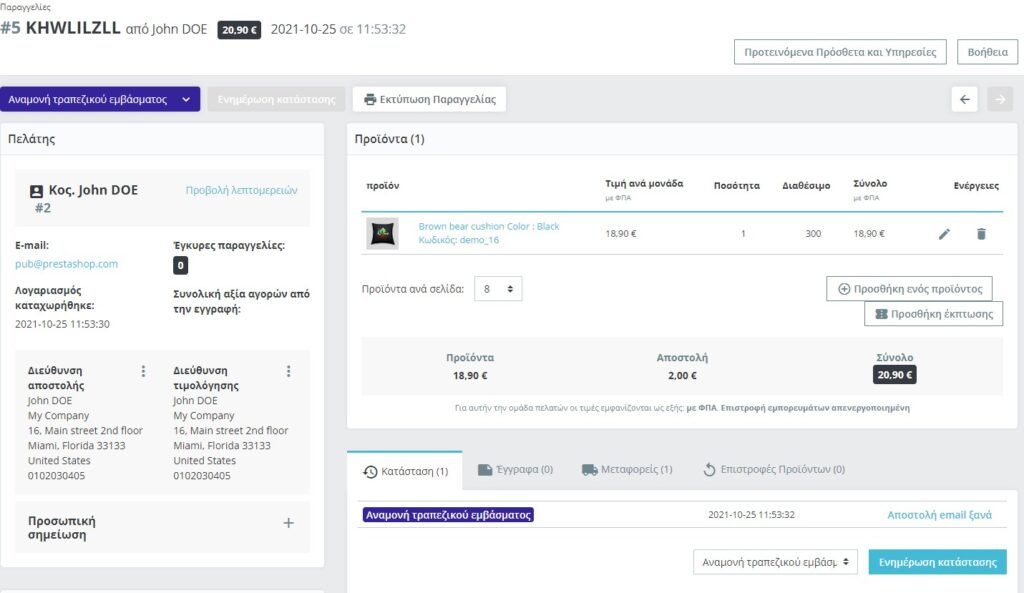Click Προσθήκη έκπτωσης button
Image resolution: width=1024 pixels, height=593 pixels.
tap(933, 314)
